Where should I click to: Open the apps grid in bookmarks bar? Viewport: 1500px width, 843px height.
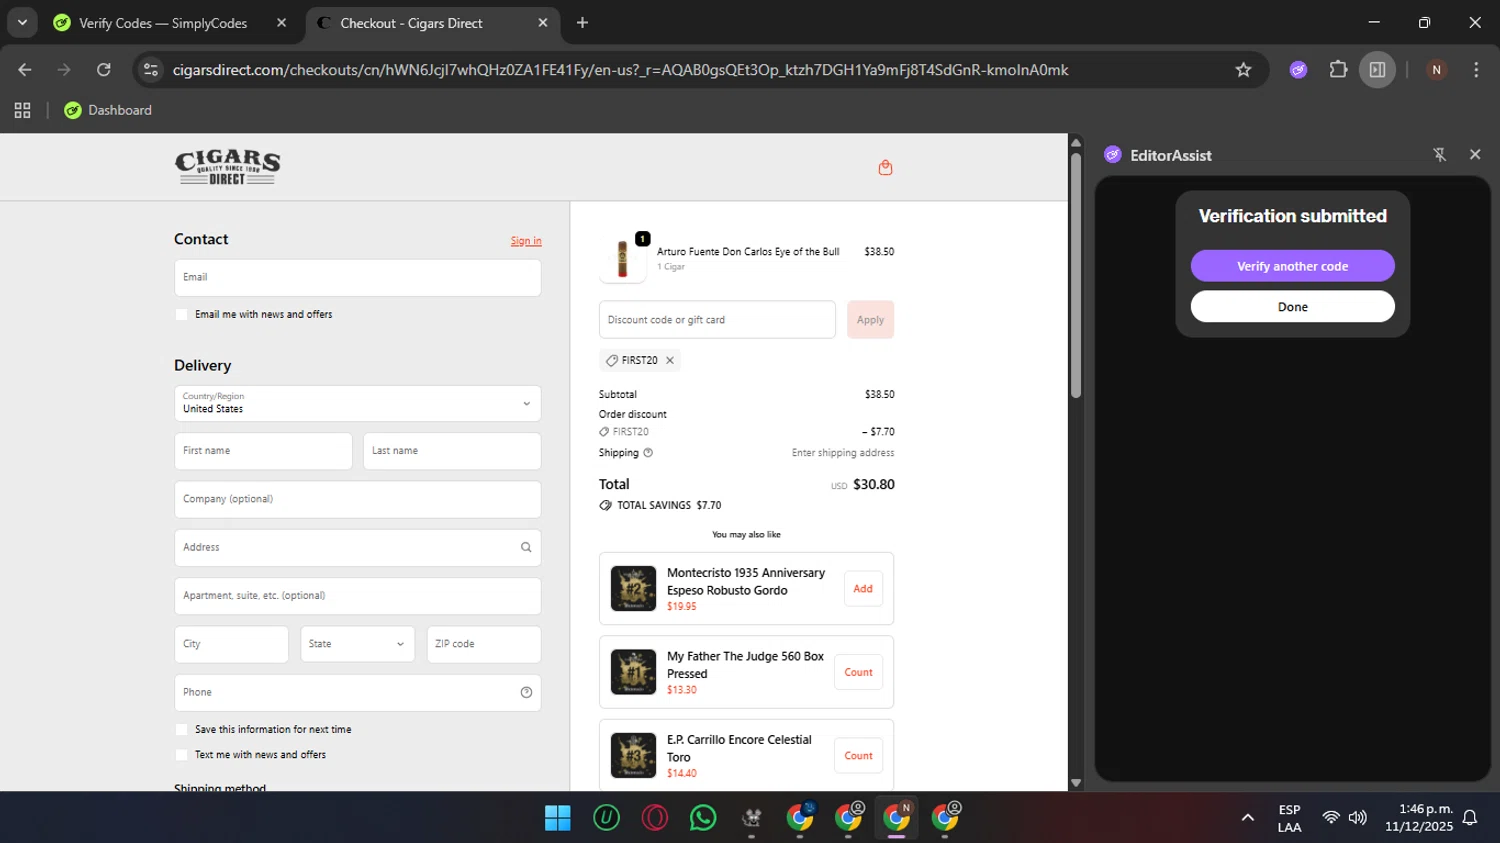[22, 110]
